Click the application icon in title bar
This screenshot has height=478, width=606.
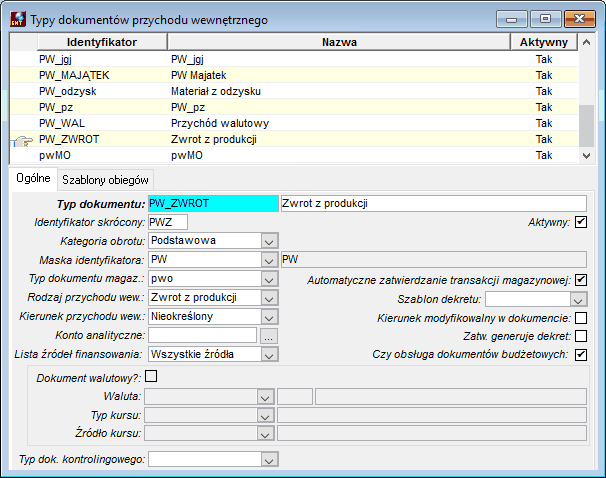(17, 19)
